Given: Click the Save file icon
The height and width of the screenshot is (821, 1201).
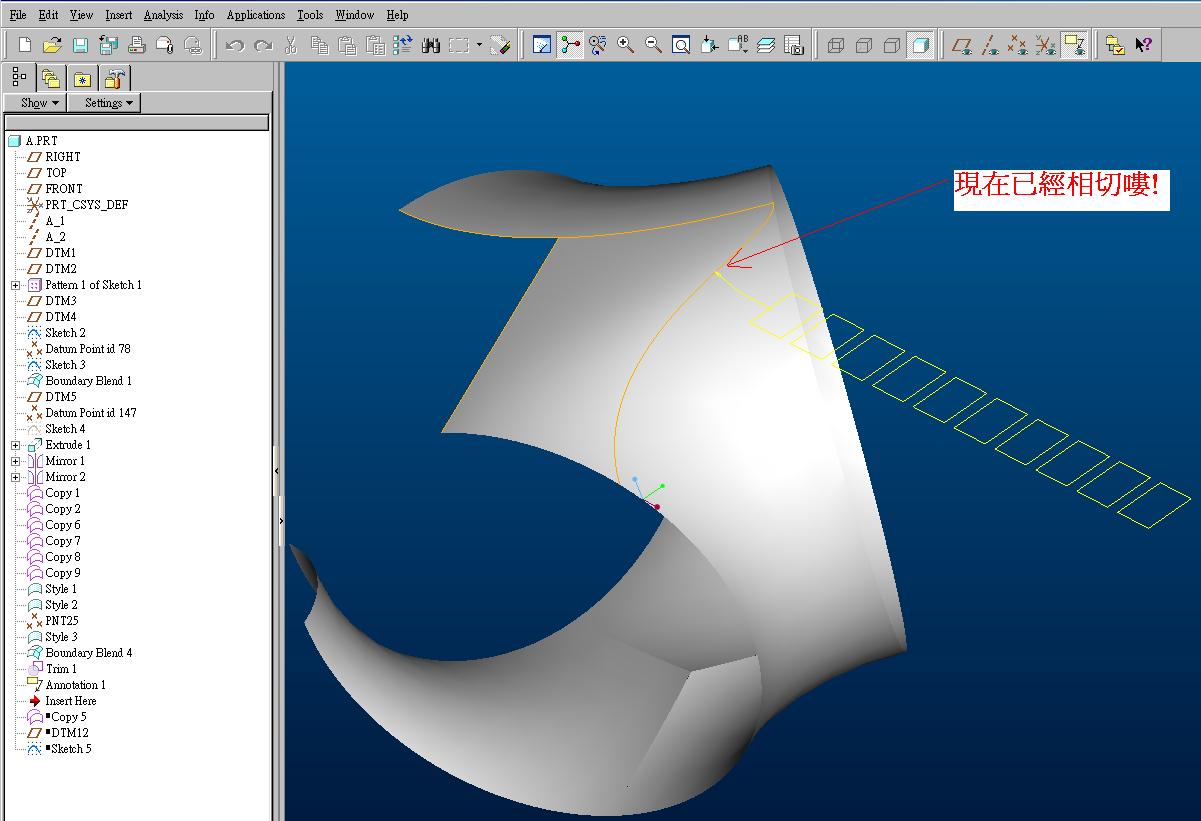Looking at the screenshot, I should [x=80, y=45].
